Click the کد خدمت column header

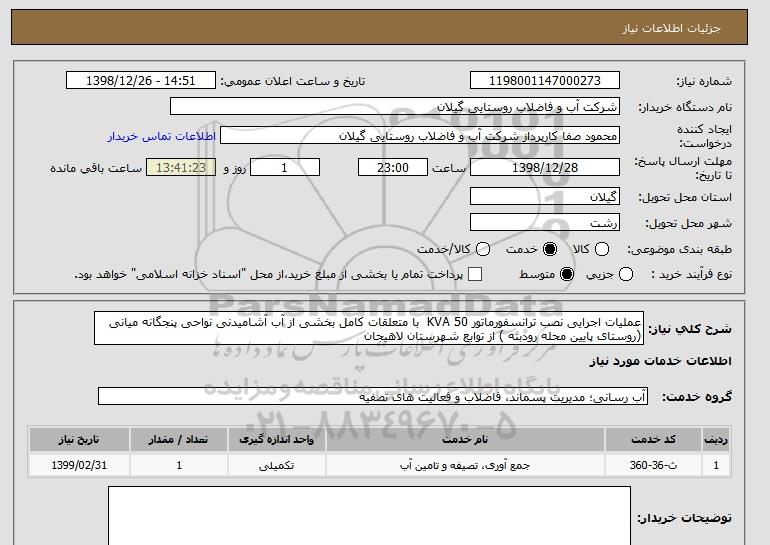(653, 439)
